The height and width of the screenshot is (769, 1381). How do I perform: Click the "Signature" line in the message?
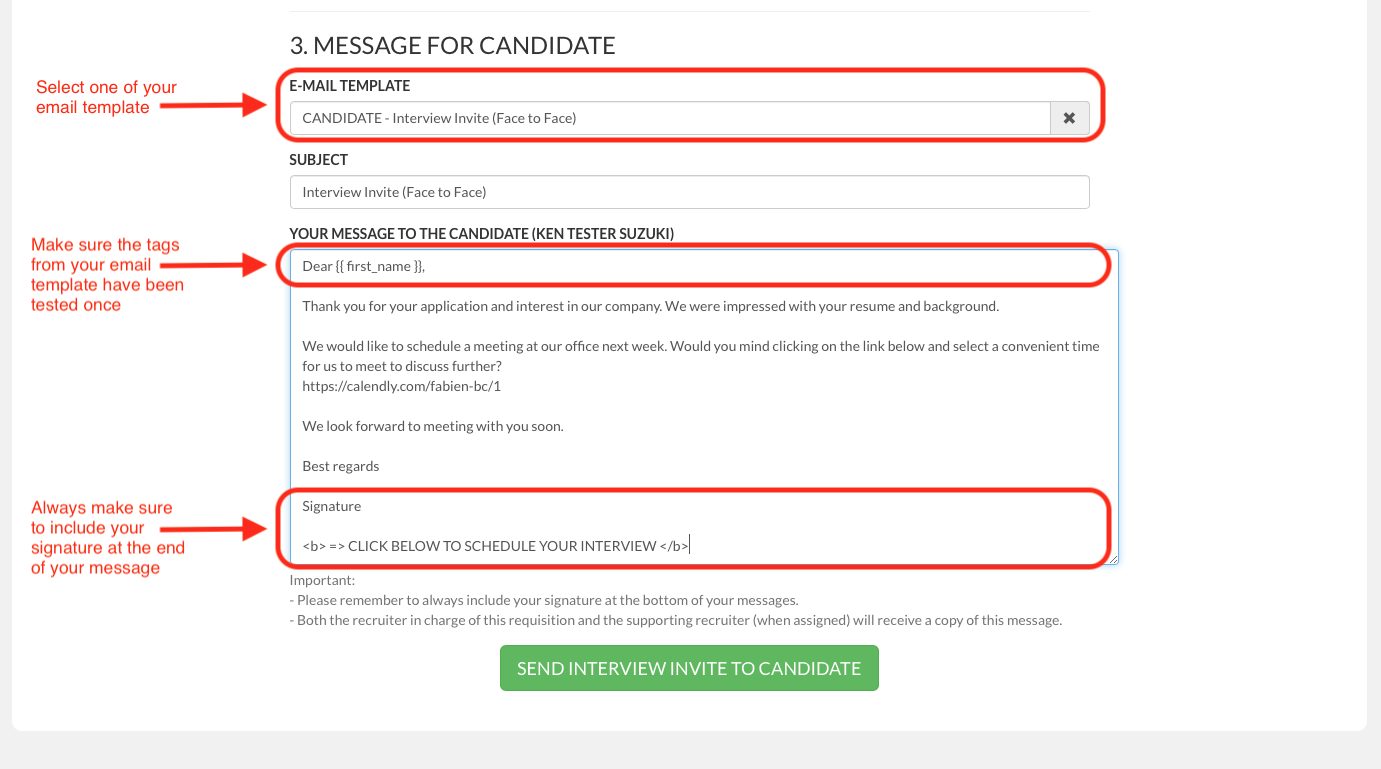[x=332, y=506]
